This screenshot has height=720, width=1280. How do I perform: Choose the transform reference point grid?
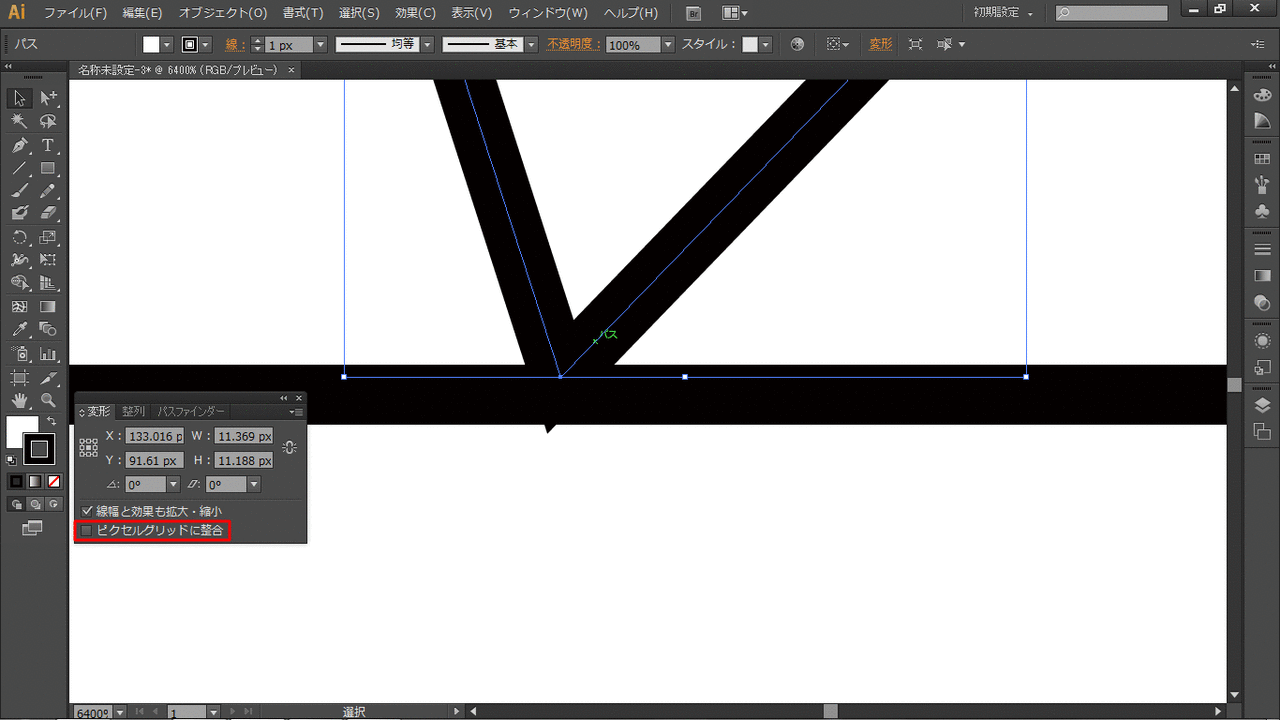click(89, 447)
